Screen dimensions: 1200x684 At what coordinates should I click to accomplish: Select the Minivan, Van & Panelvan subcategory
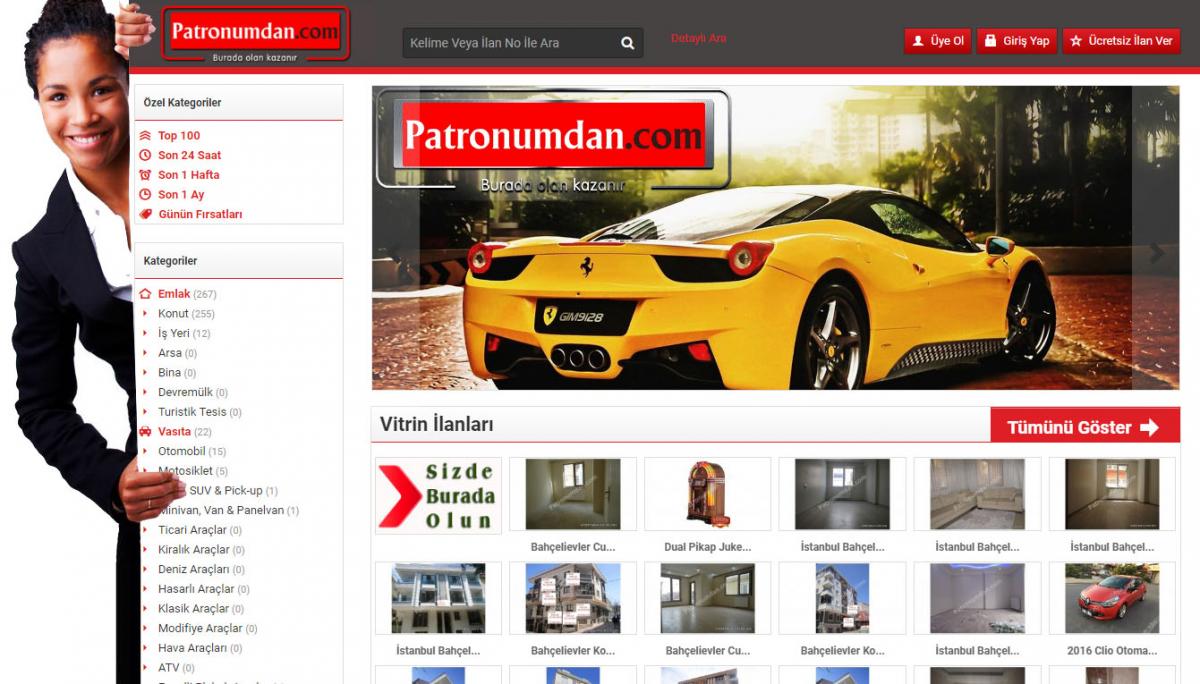point(221,510)
